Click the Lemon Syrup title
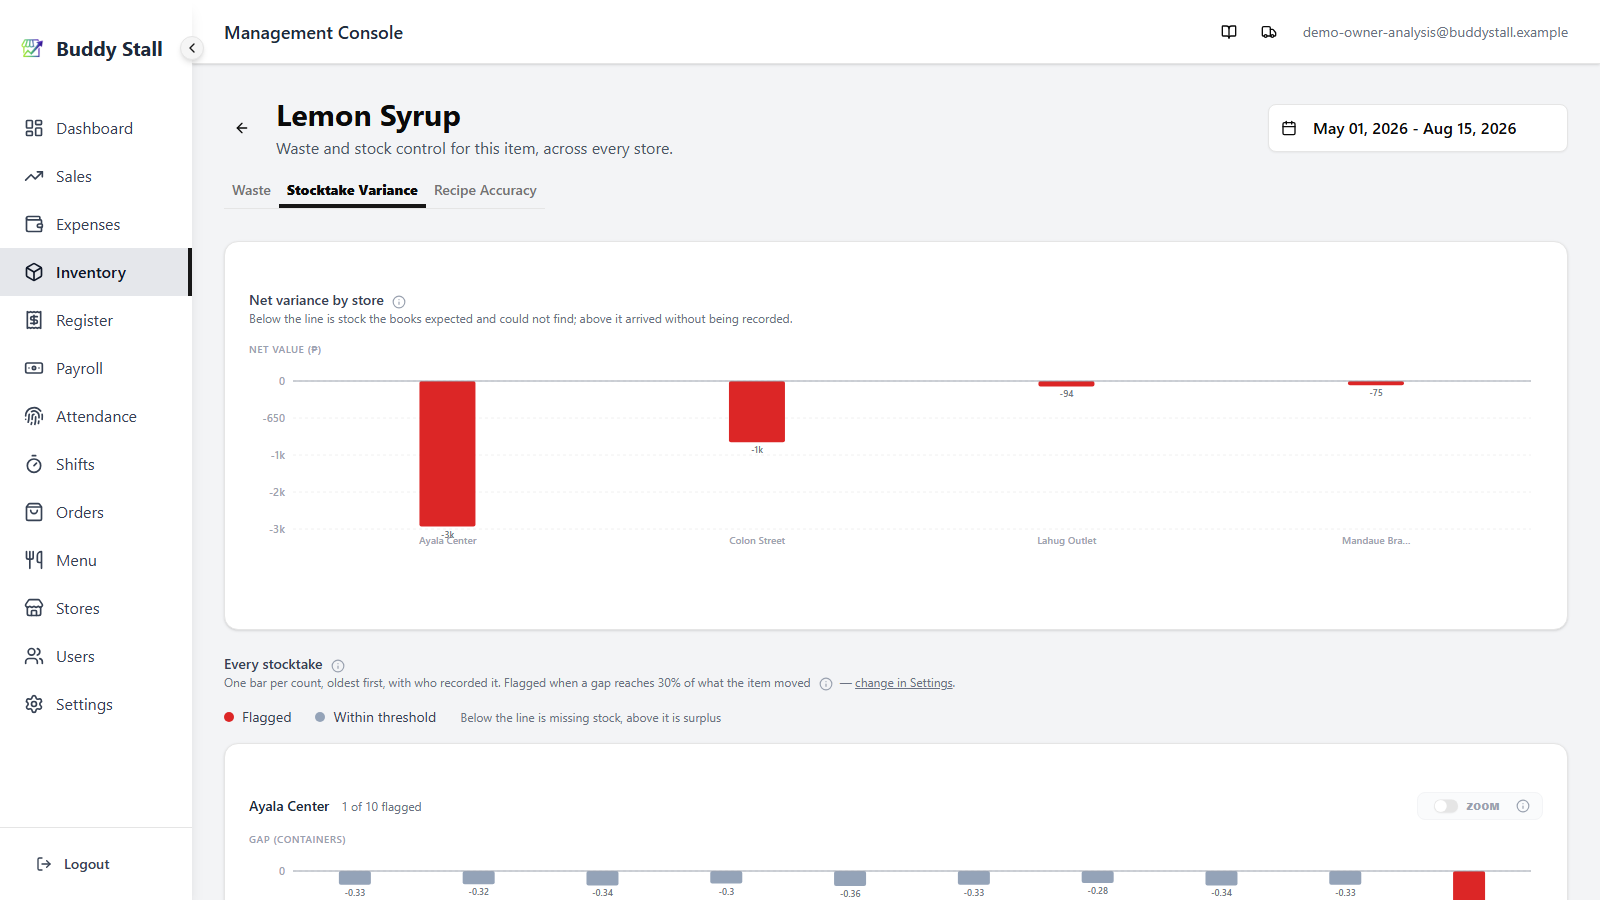The image size is (1600, 900). pyautogui.click(x=368, y=116)
